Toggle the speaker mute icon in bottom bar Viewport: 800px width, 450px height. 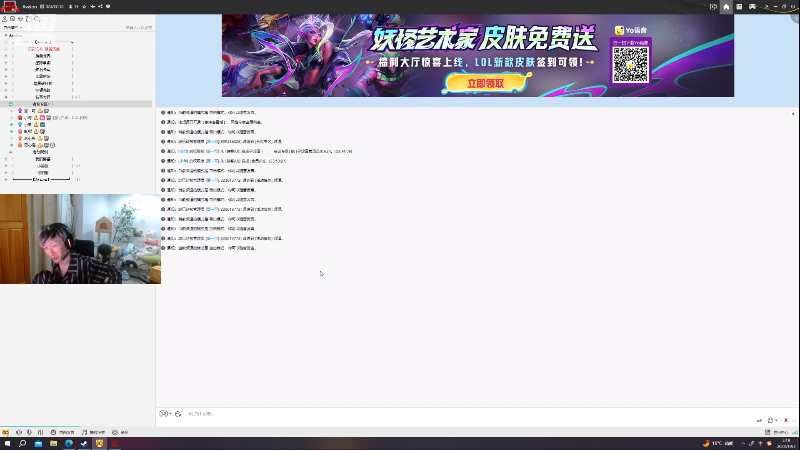(x=19, y=432)
